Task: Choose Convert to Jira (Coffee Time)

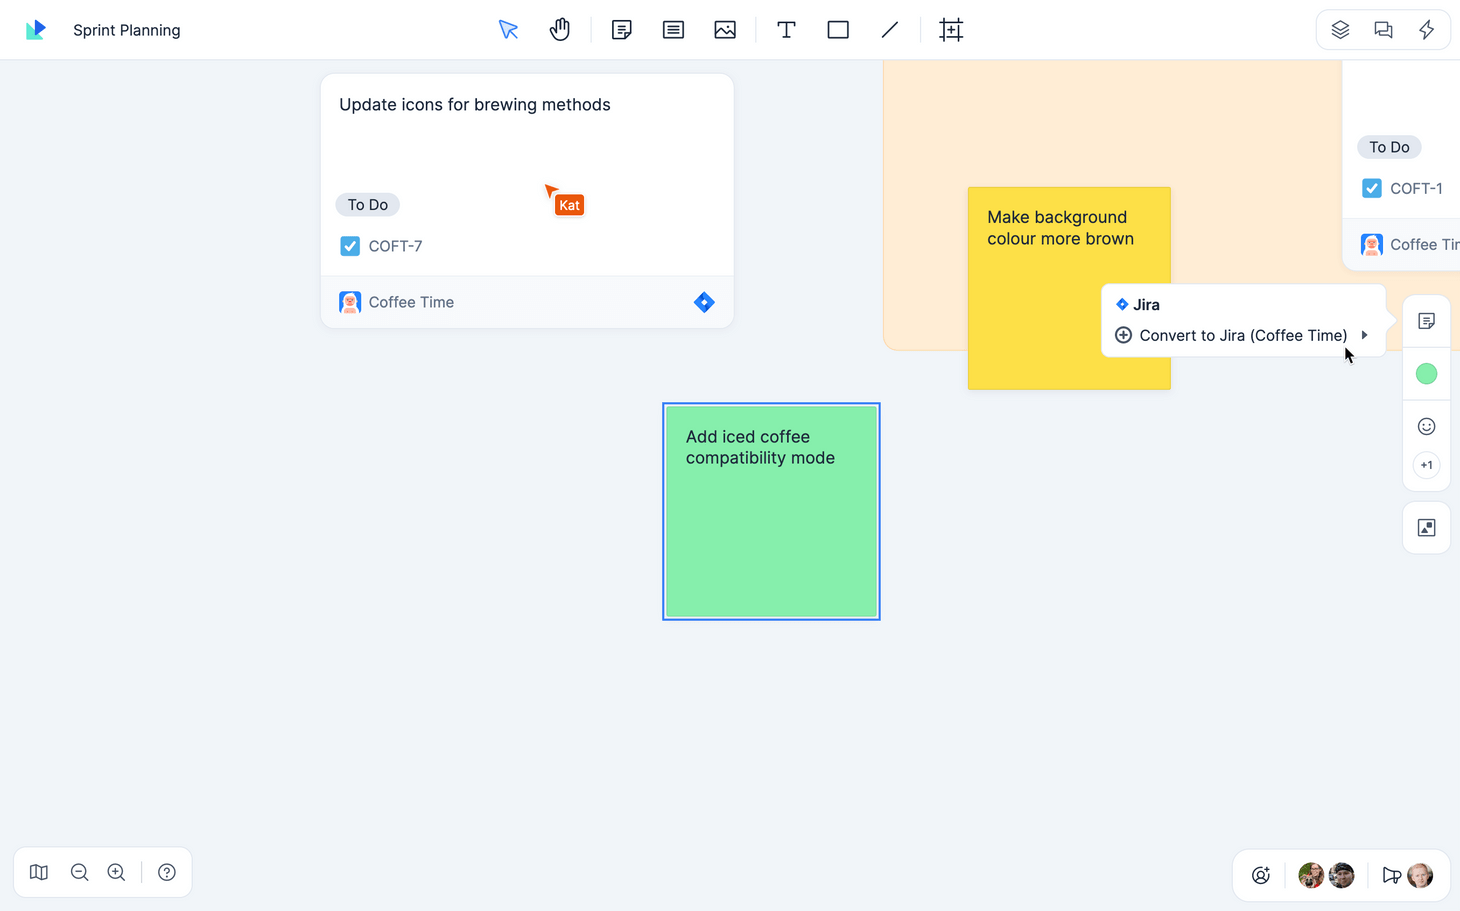Action: pyautogui.click(x=1243, y=335)
